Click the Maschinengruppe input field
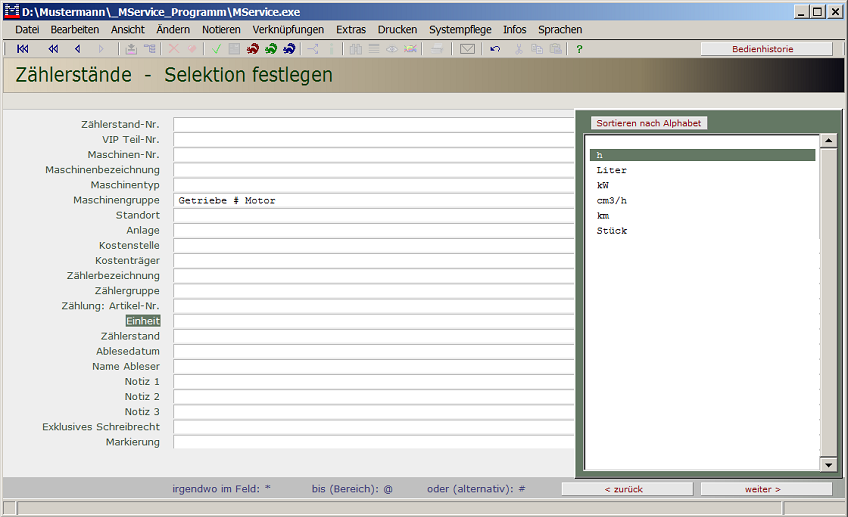This screenshot has width=848, height=517. (x=374, y=201)
